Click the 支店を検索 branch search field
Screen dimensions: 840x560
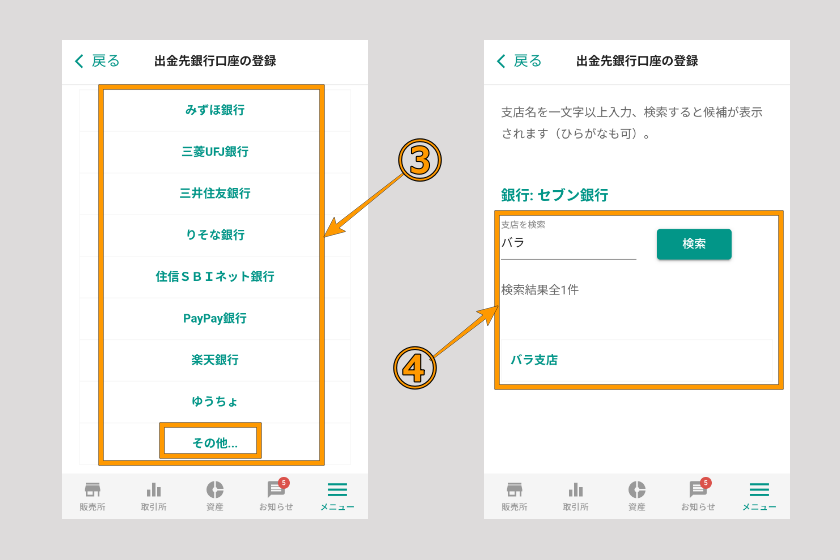point(568,243)
